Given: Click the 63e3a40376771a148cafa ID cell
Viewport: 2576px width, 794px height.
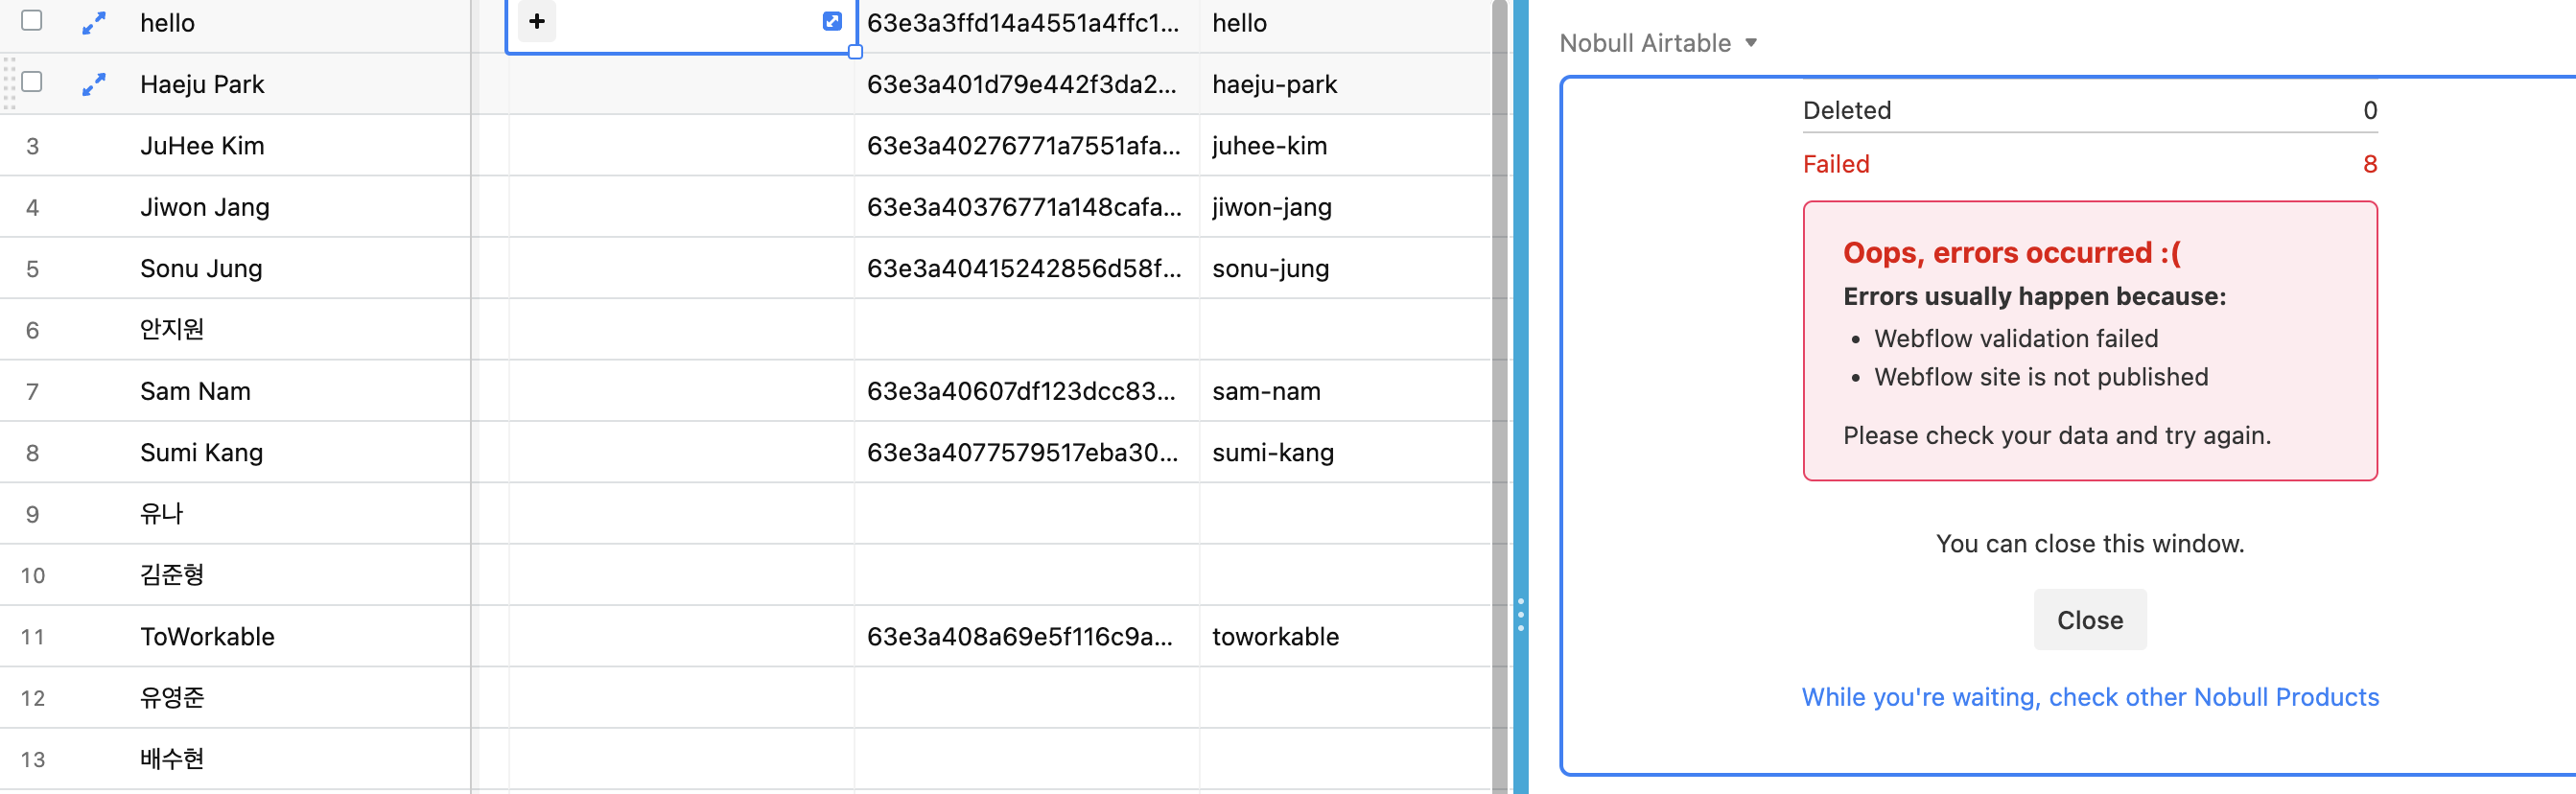Looking at the screenshot, I should tap(1027, 207).
